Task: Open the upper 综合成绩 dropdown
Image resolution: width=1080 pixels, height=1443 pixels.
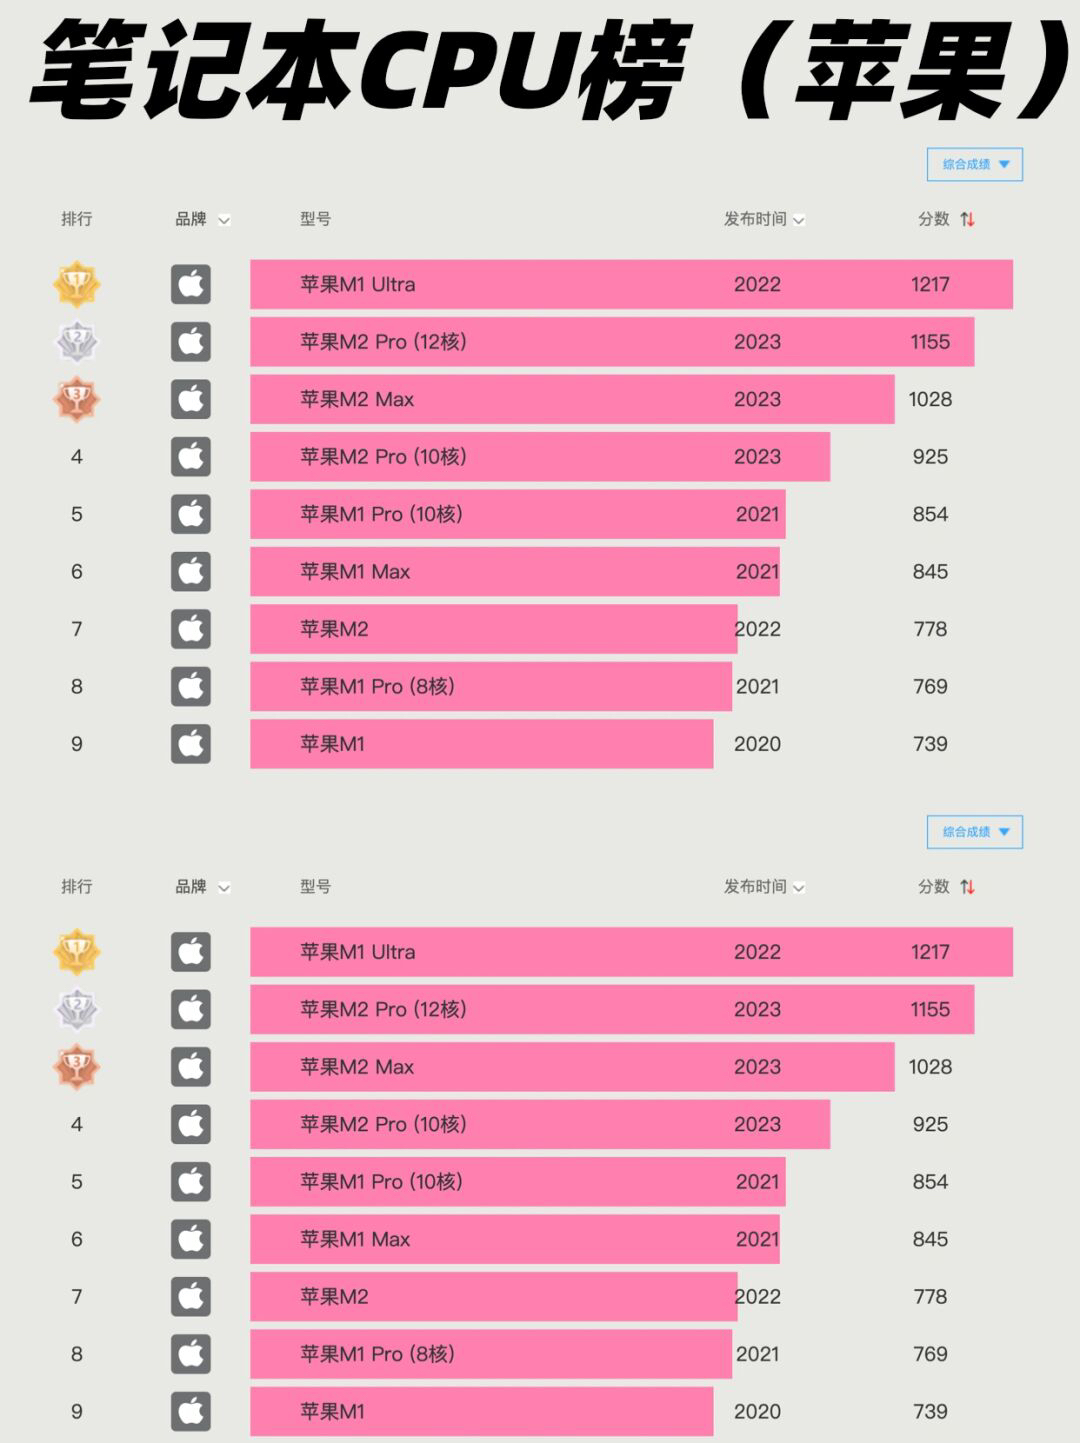Action: [x=975, y=165]
